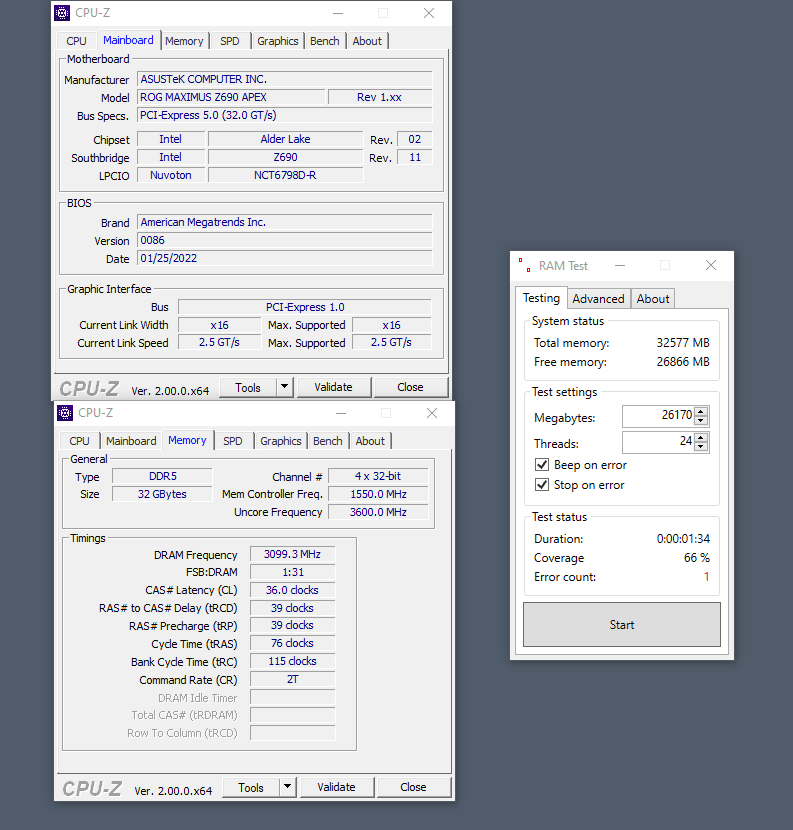Click the BIOS version 0086 value

tap(285, 240)
